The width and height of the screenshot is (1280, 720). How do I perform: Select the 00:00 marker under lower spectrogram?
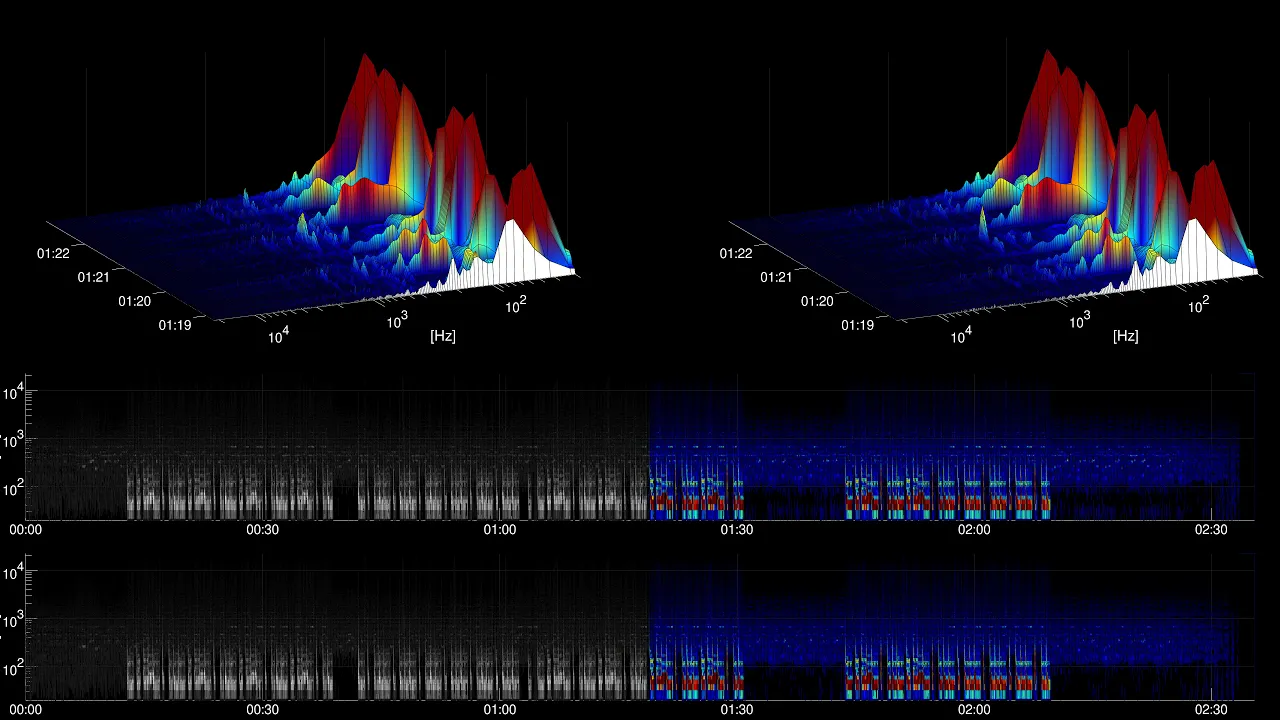(x=25, y=709)
